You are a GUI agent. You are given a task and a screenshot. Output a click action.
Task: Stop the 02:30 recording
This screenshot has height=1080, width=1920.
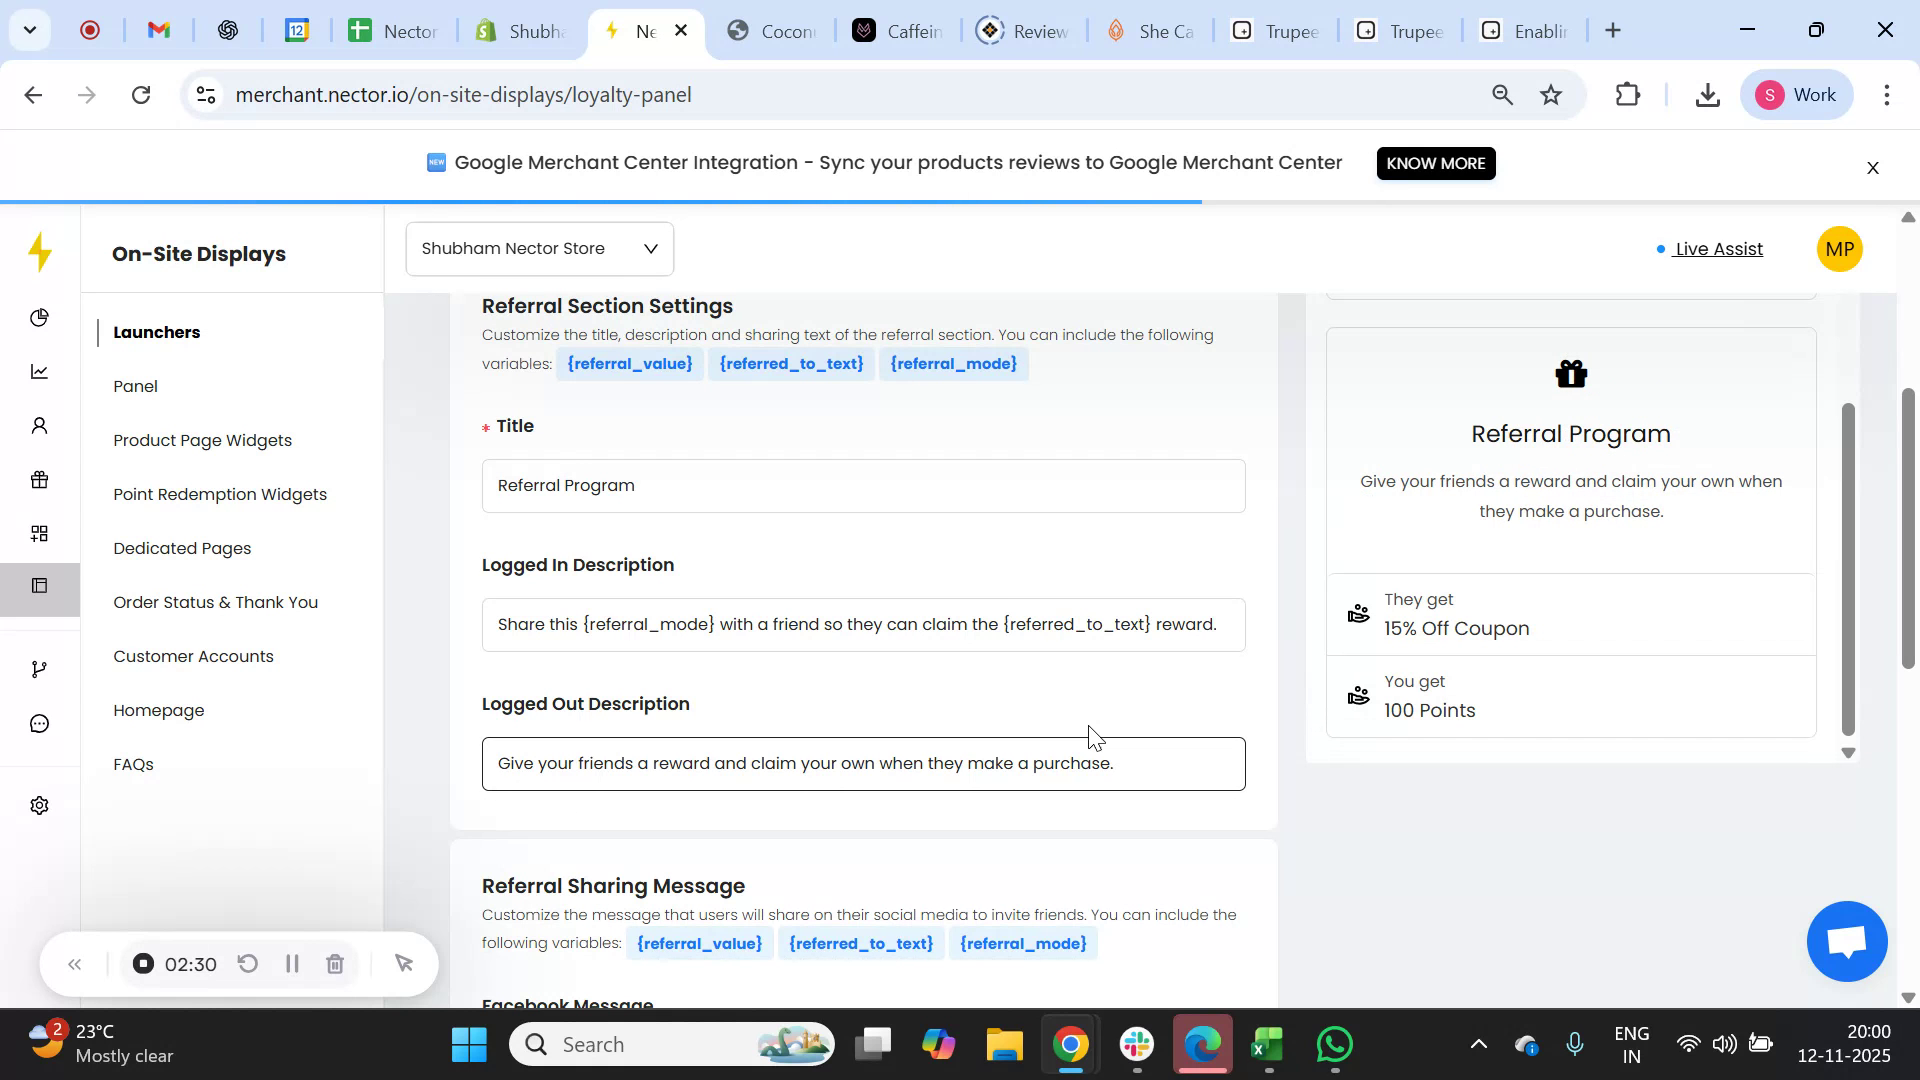pyautogui.click(x=143, y=963)
